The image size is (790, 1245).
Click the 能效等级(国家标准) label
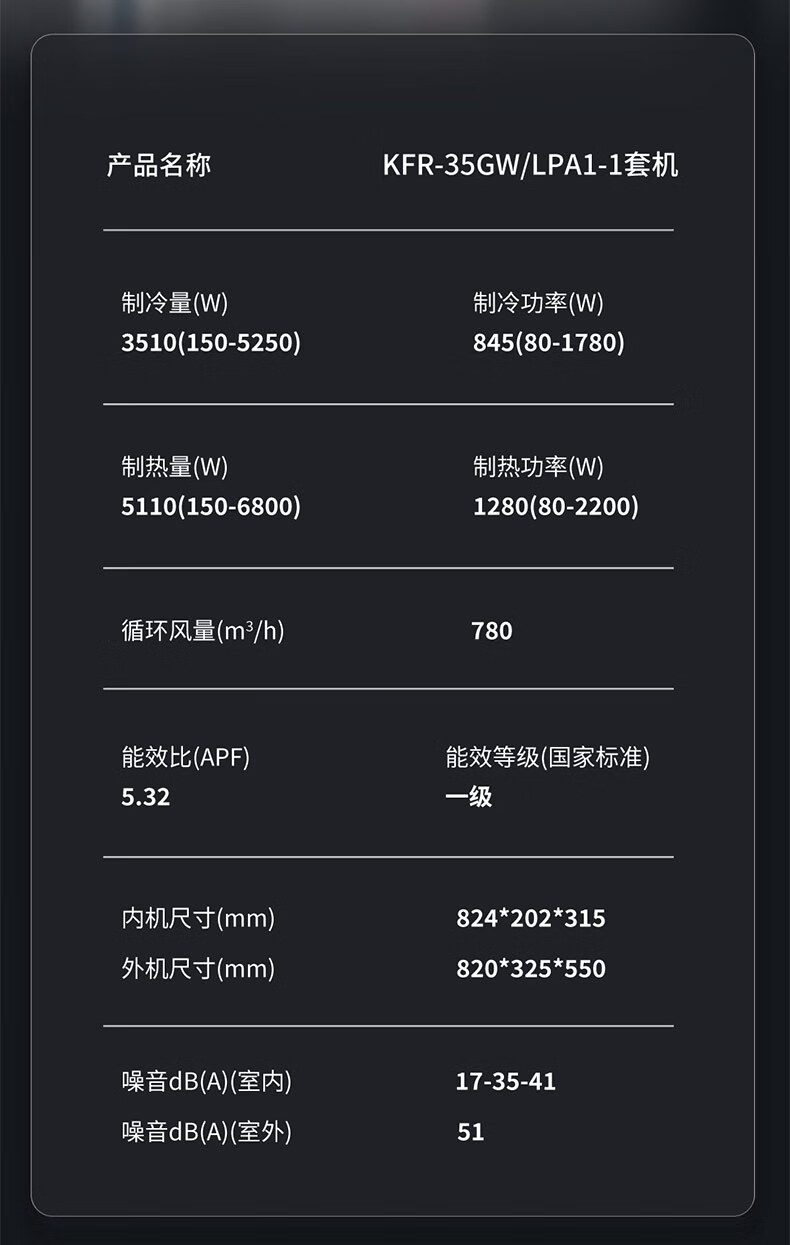coord(547,758)
